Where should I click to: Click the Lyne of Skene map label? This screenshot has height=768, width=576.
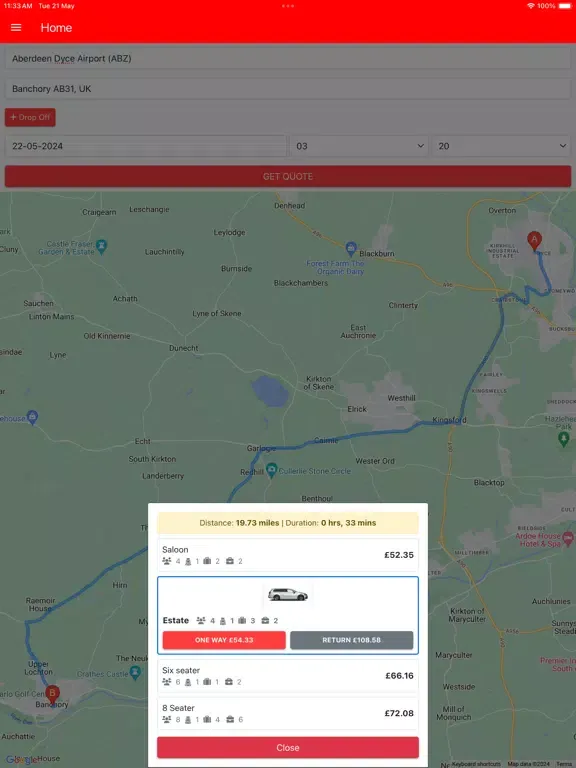pos(216,313)
